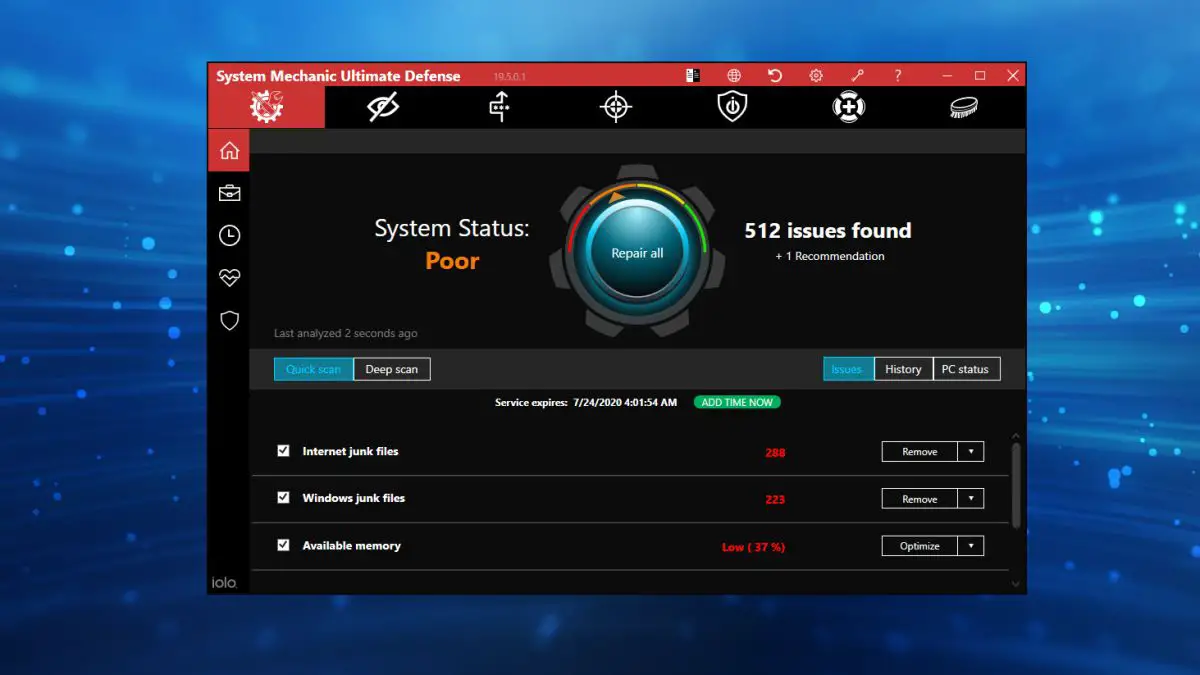Expand dropdown arrow beside Windows junk Remove
The width and height of the screenshot is (1200, 675).
[971, 499]
